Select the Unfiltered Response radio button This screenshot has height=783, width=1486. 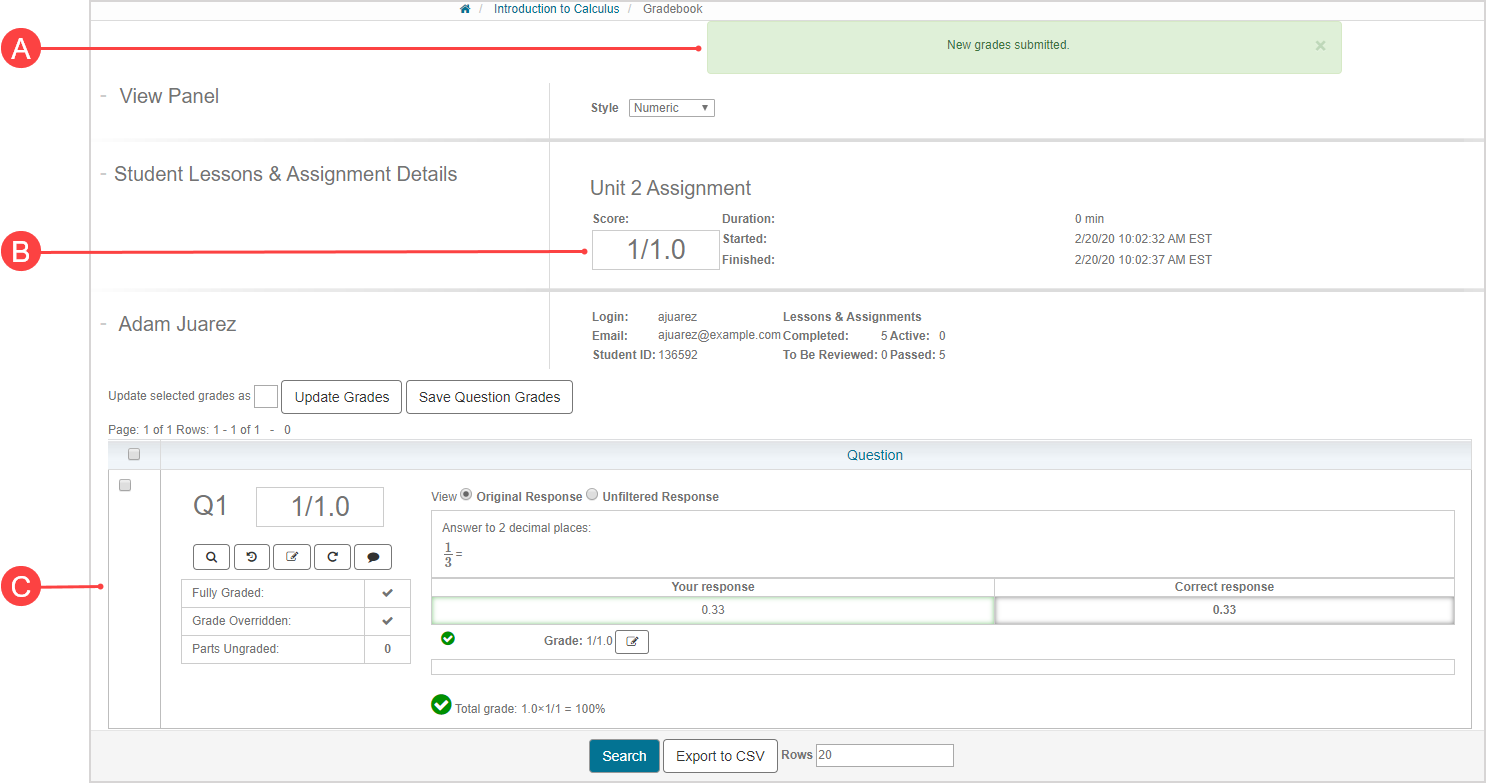coord(592,495)
